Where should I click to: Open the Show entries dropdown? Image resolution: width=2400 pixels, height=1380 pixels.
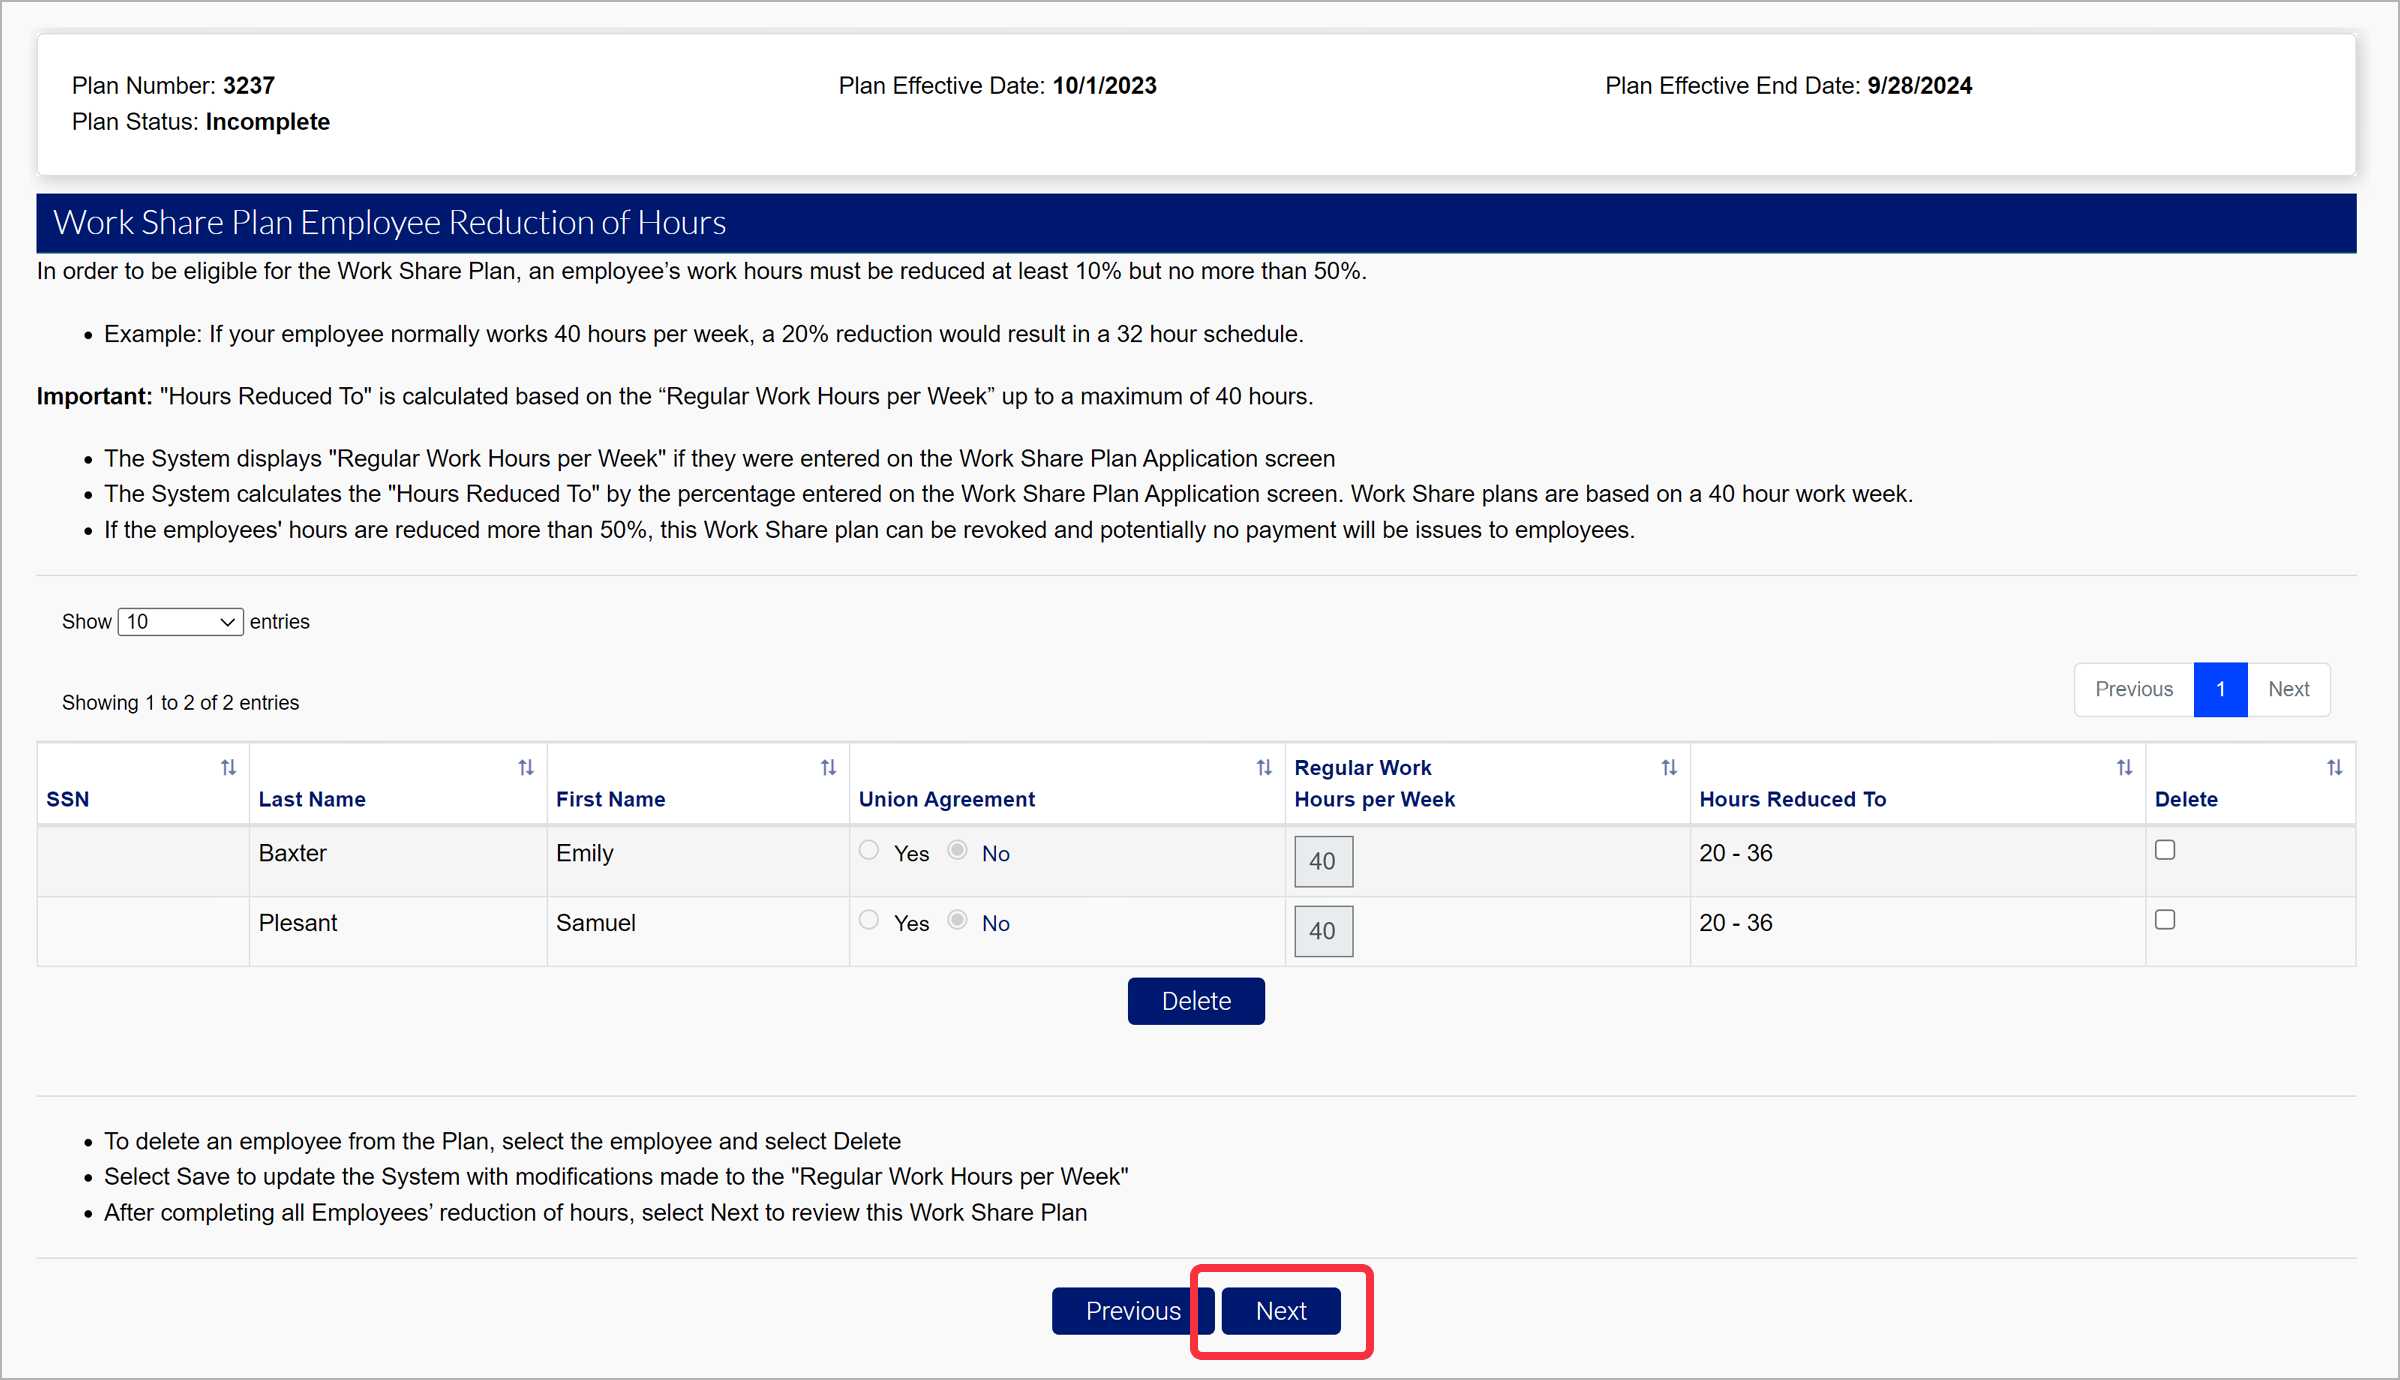[x=180, y=622]
